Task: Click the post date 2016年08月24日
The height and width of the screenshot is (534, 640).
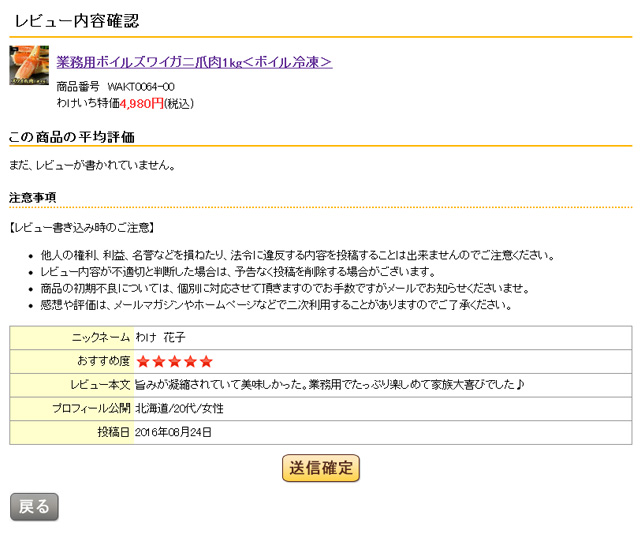Action: [173, 432]
